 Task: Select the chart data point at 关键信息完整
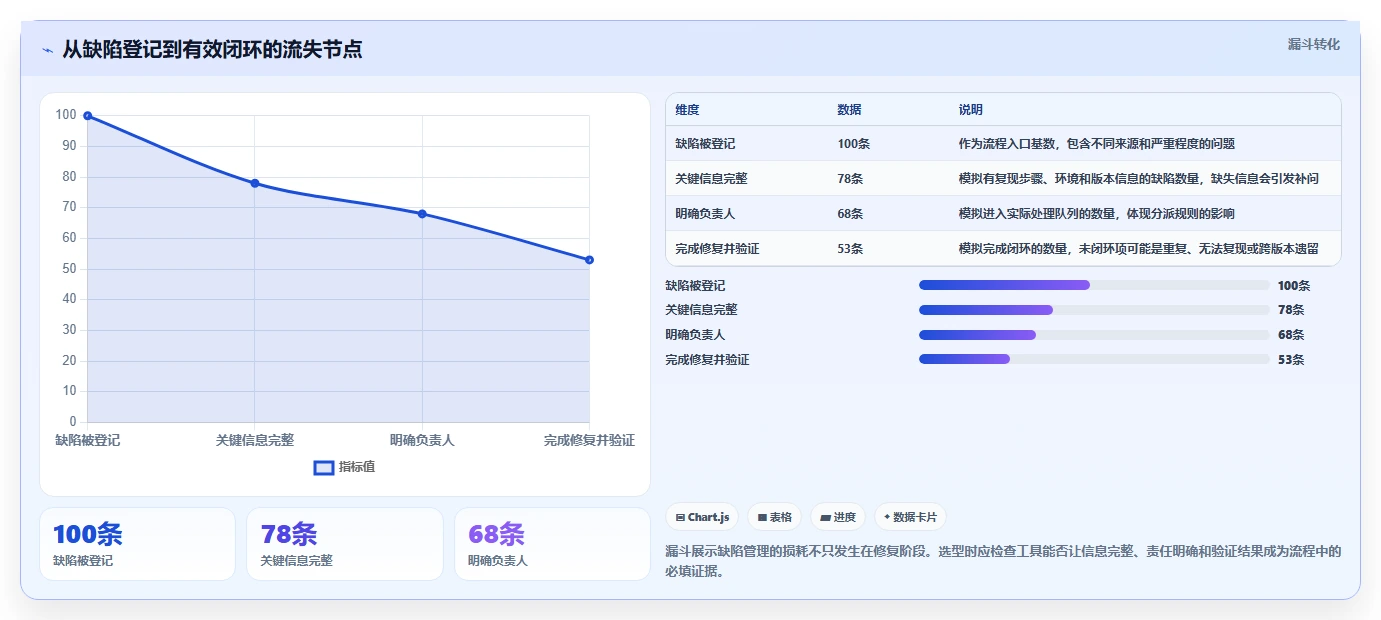point(255,183)
